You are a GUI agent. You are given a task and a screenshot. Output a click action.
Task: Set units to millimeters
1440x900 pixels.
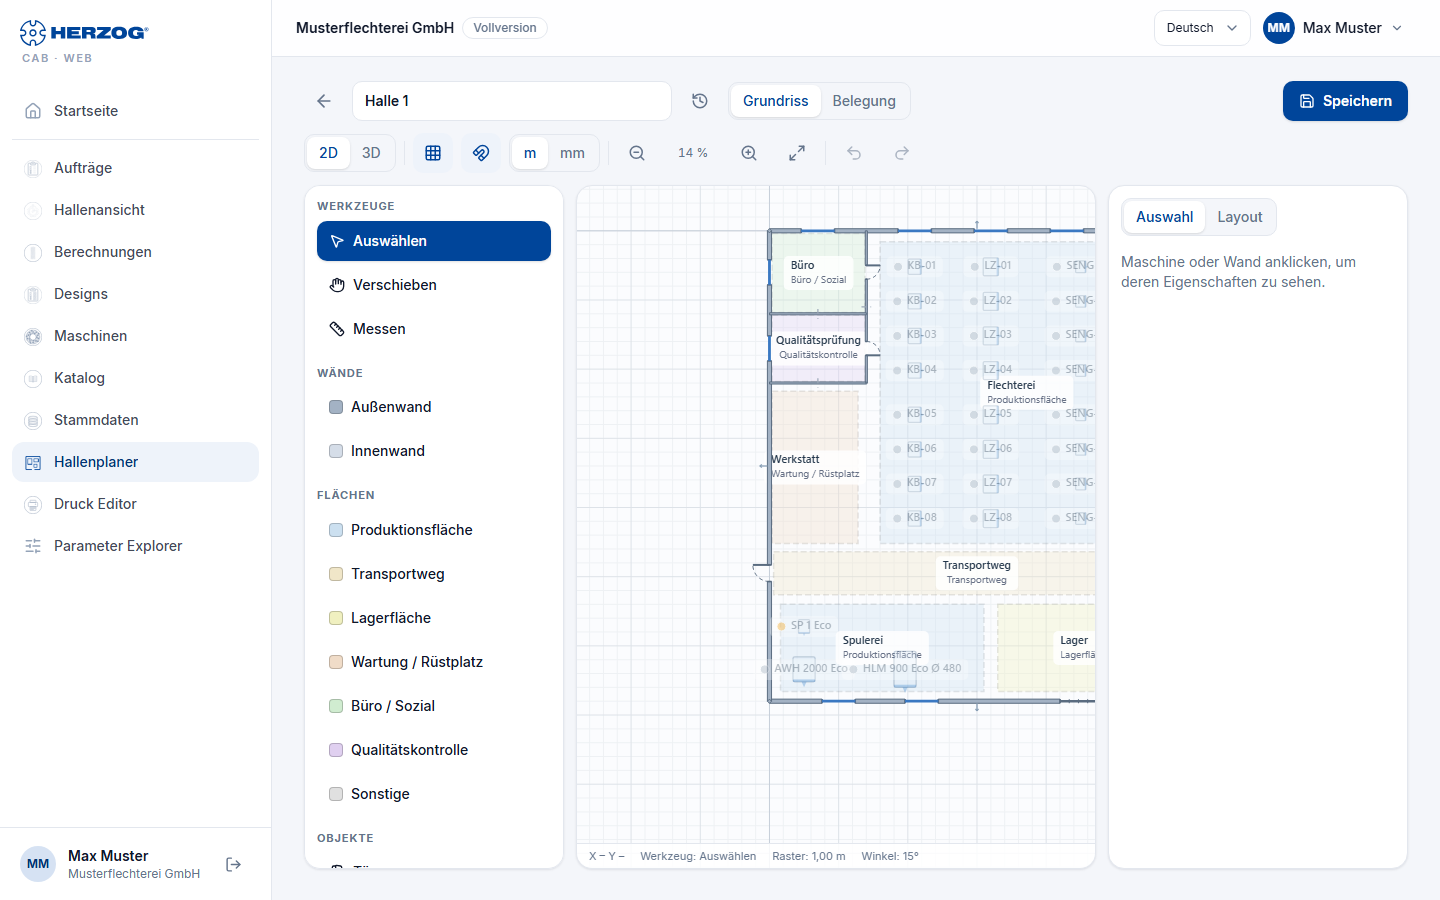[x=572, y=153]
